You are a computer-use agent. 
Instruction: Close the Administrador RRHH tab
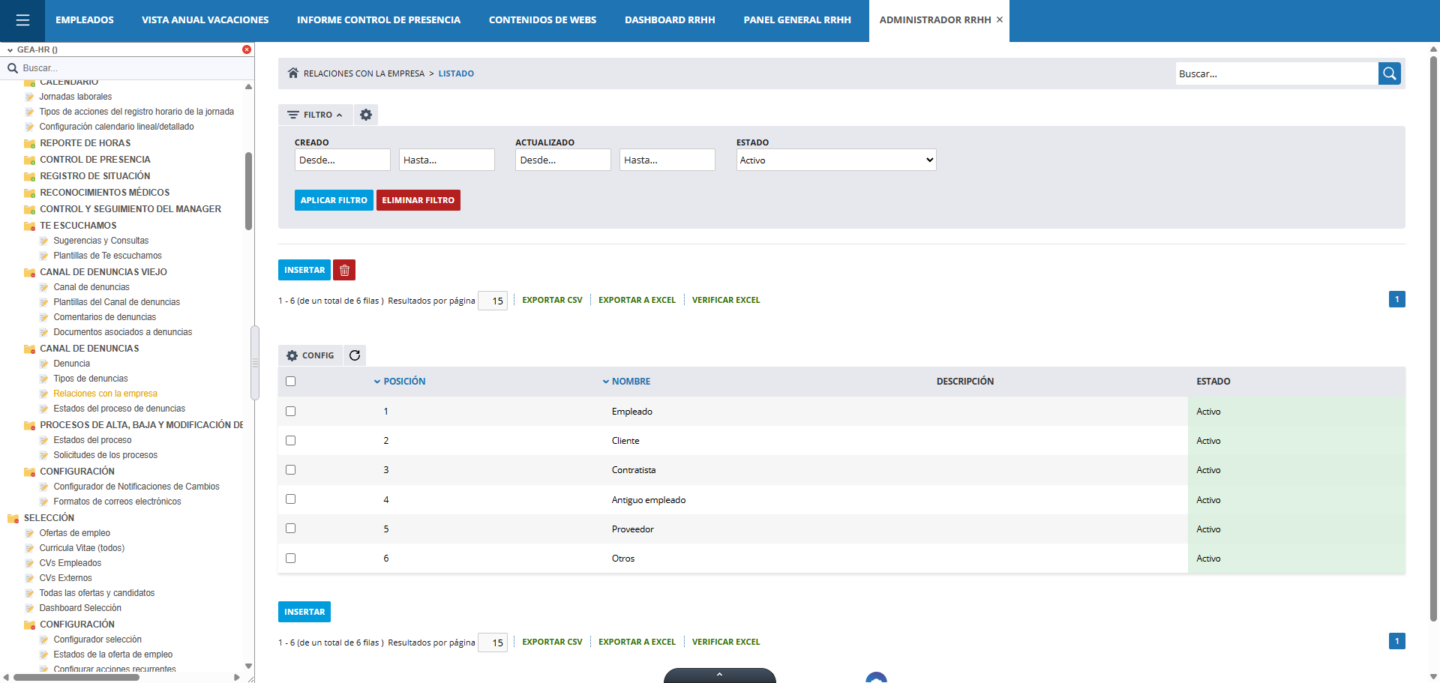point(999,20)
